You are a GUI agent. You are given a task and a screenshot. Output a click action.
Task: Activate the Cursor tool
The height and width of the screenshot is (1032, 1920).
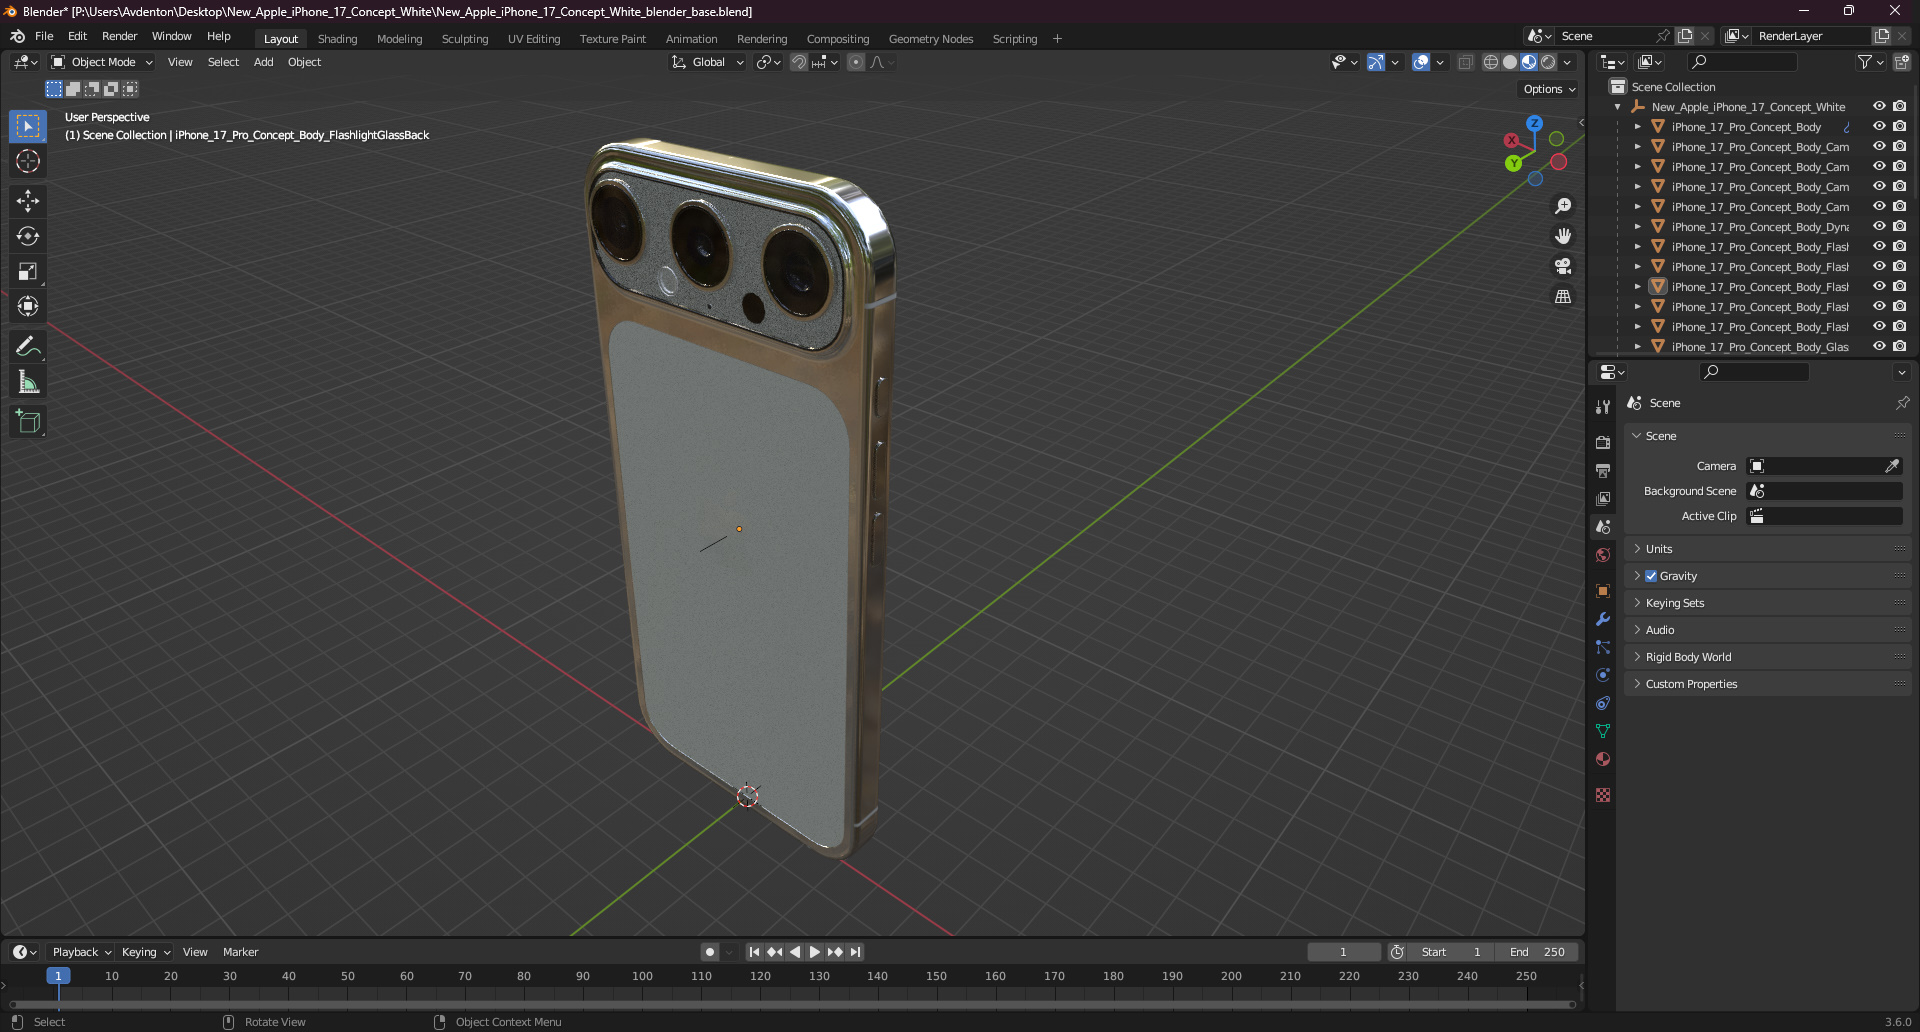pyautogui.click(x=28, y=161)
